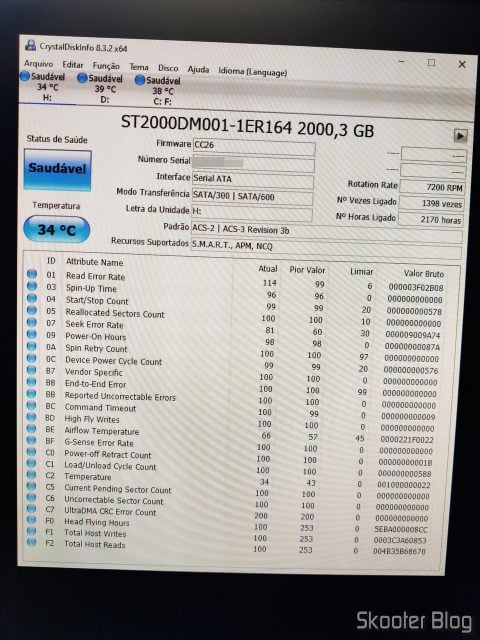
Task: Click the Pior Valor column header
Action: coord(307,270)
